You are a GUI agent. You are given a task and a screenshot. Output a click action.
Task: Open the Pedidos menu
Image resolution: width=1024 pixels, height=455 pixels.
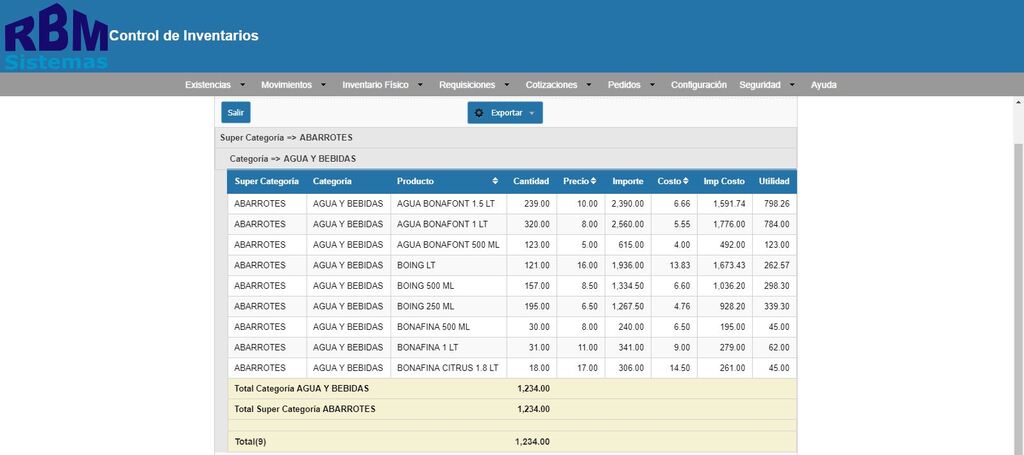[x=624, y=85]
